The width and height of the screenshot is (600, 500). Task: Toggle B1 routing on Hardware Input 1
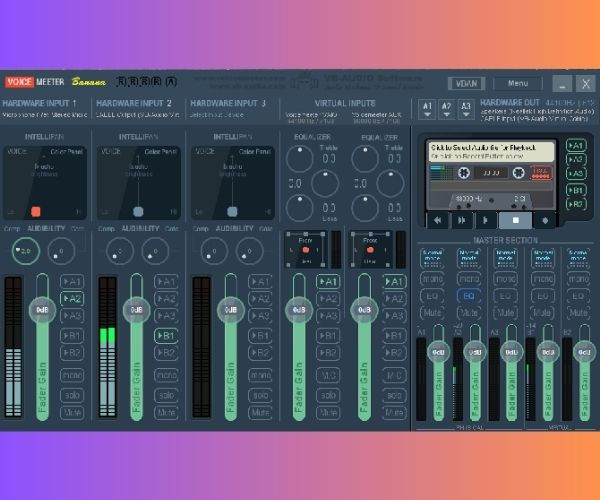point(72,336)
